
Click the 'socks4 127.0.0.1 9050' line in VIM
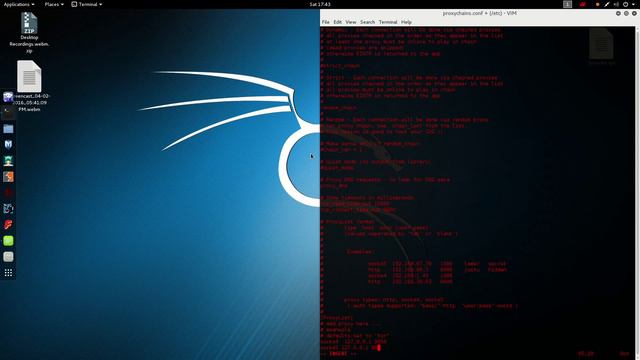[353, 342]
